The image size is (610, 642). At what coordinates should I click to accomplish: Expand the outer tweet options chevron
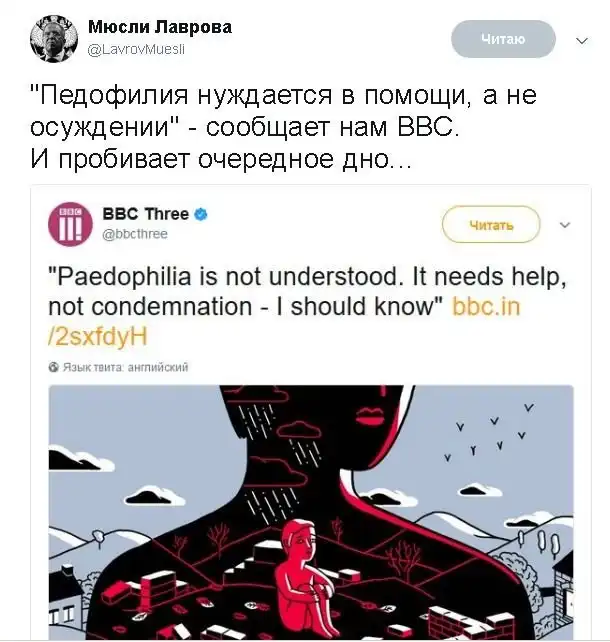(582, 41)
